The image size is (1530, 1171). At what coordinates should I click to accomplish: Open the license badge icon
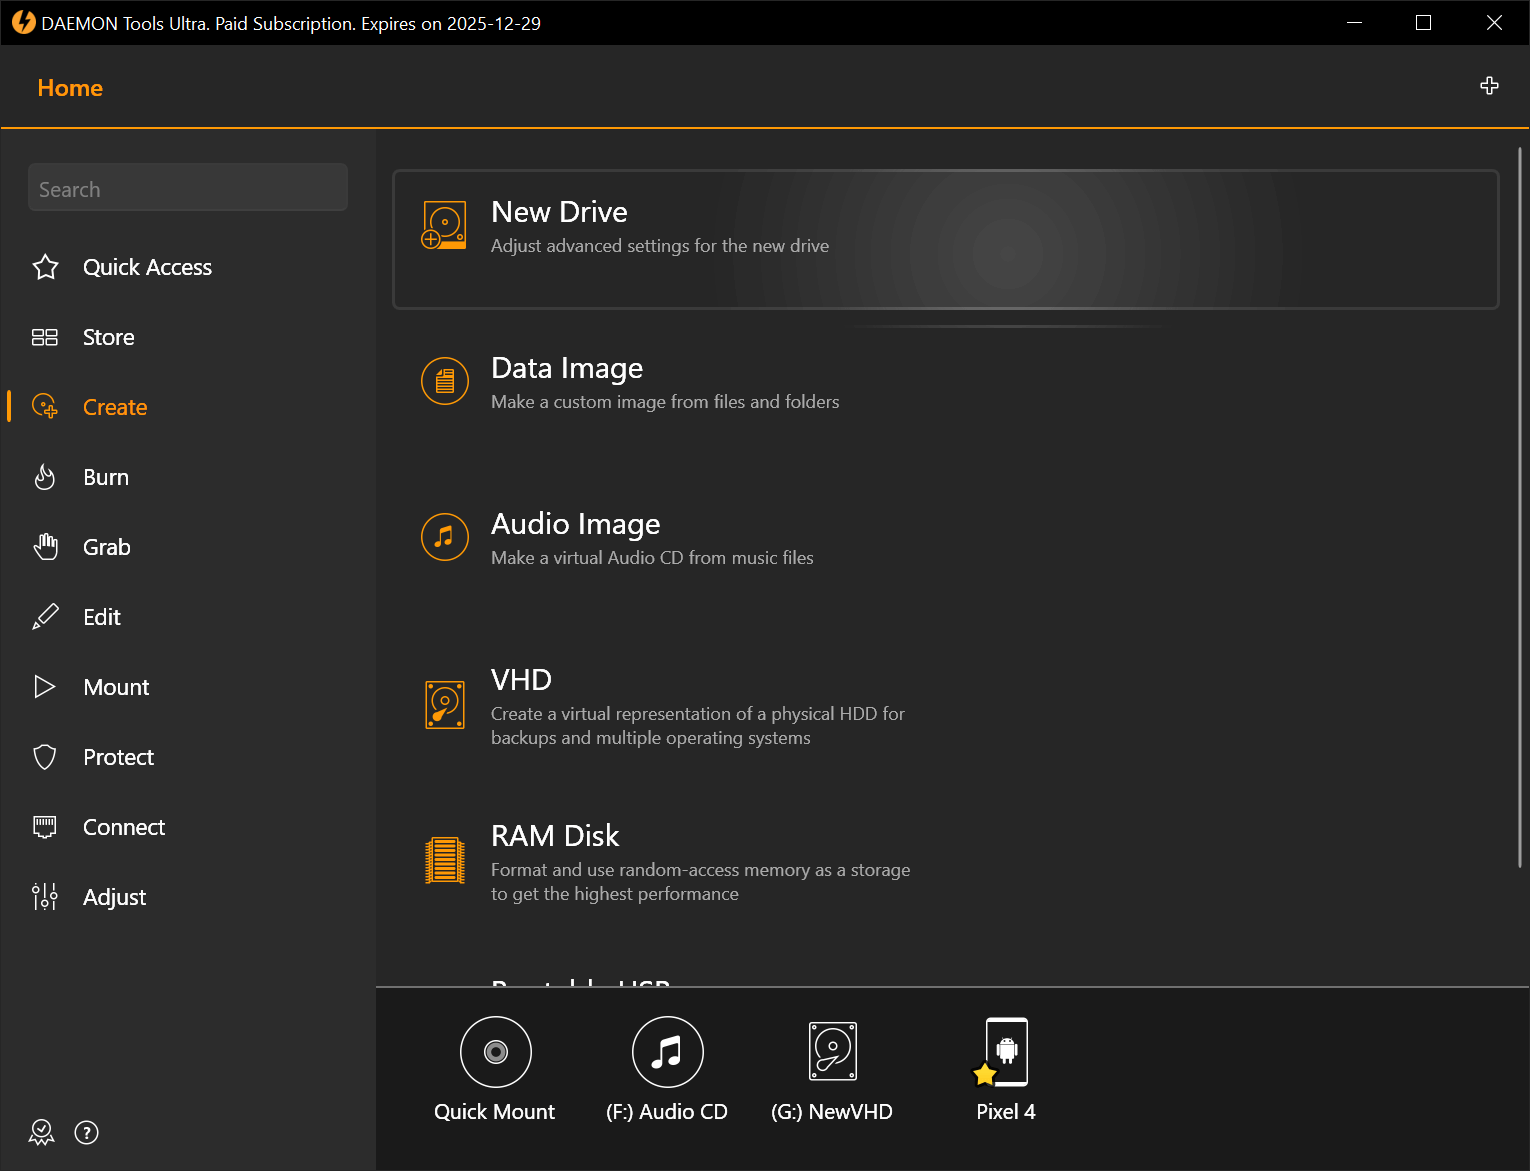coord(41,1132)
